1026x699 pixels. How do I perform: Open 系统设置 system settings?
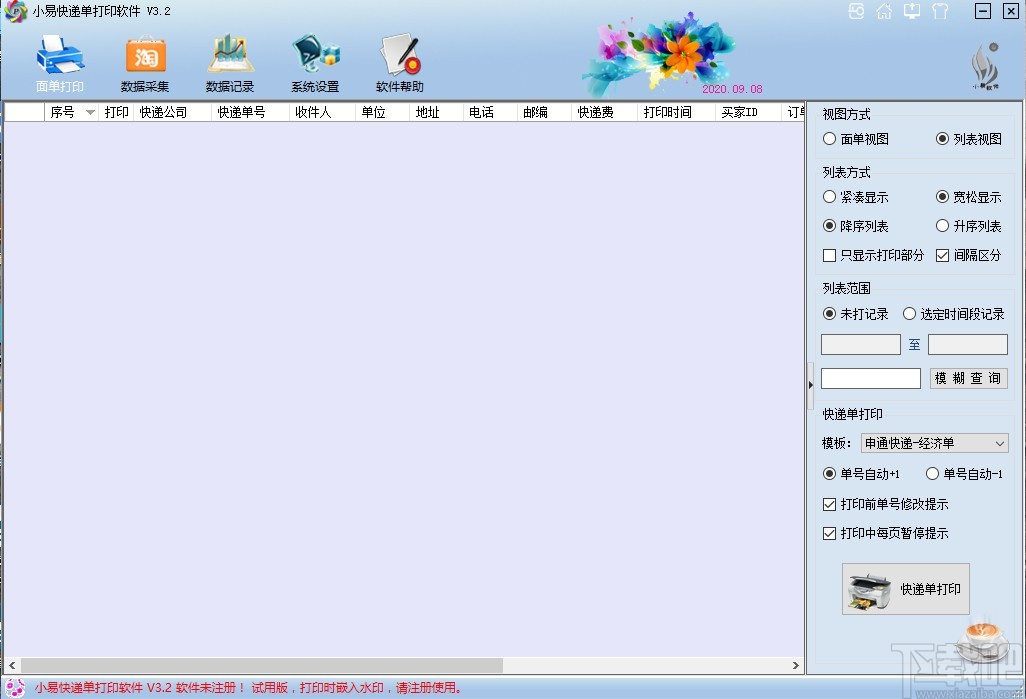pyautogui.click(x=314, y=62)
